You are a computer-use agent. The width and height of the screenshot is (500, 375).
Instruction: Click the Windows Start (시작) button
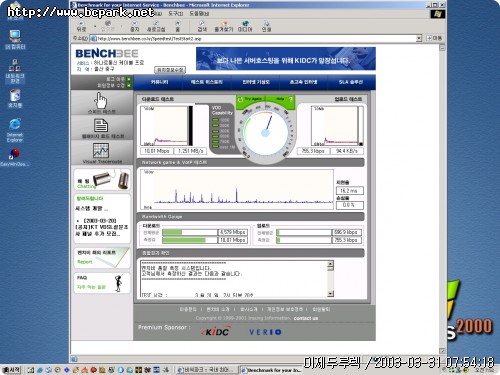pos(12,370)
